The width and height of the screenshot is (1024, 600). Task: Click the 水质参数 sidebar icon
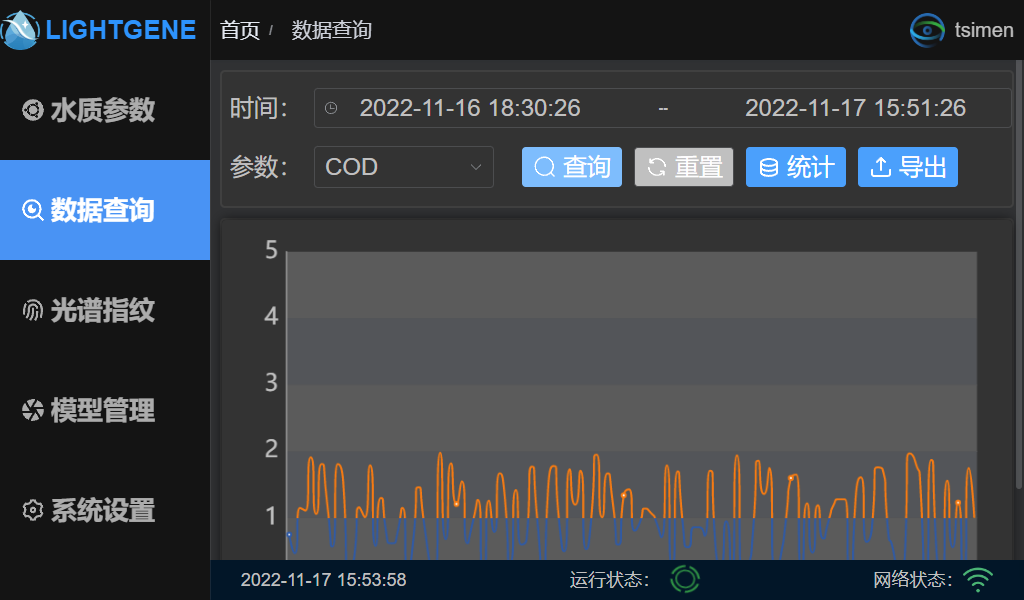point(33,110)
